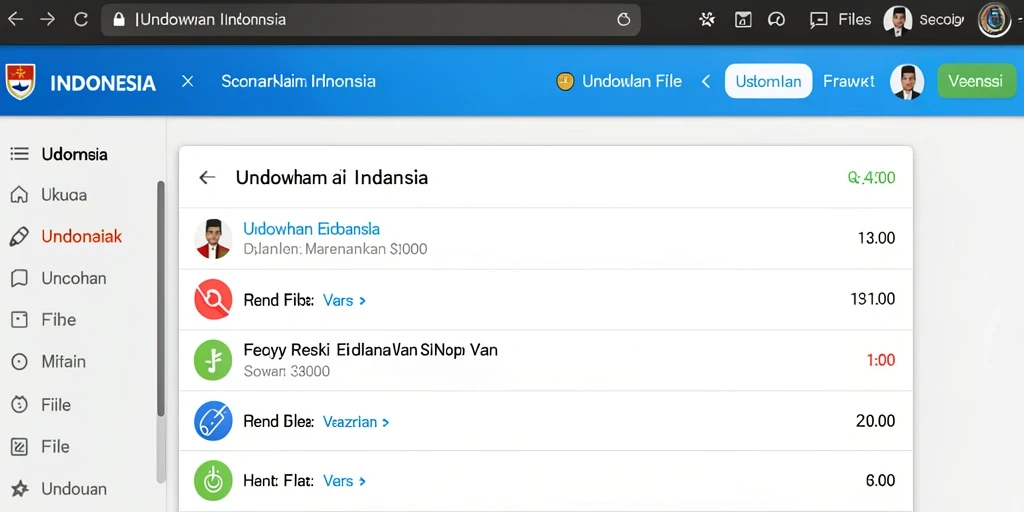Open the Ukuga home icon in sidebar
1024x512 pixels.
pyautogui.click(x=20, y=195)
